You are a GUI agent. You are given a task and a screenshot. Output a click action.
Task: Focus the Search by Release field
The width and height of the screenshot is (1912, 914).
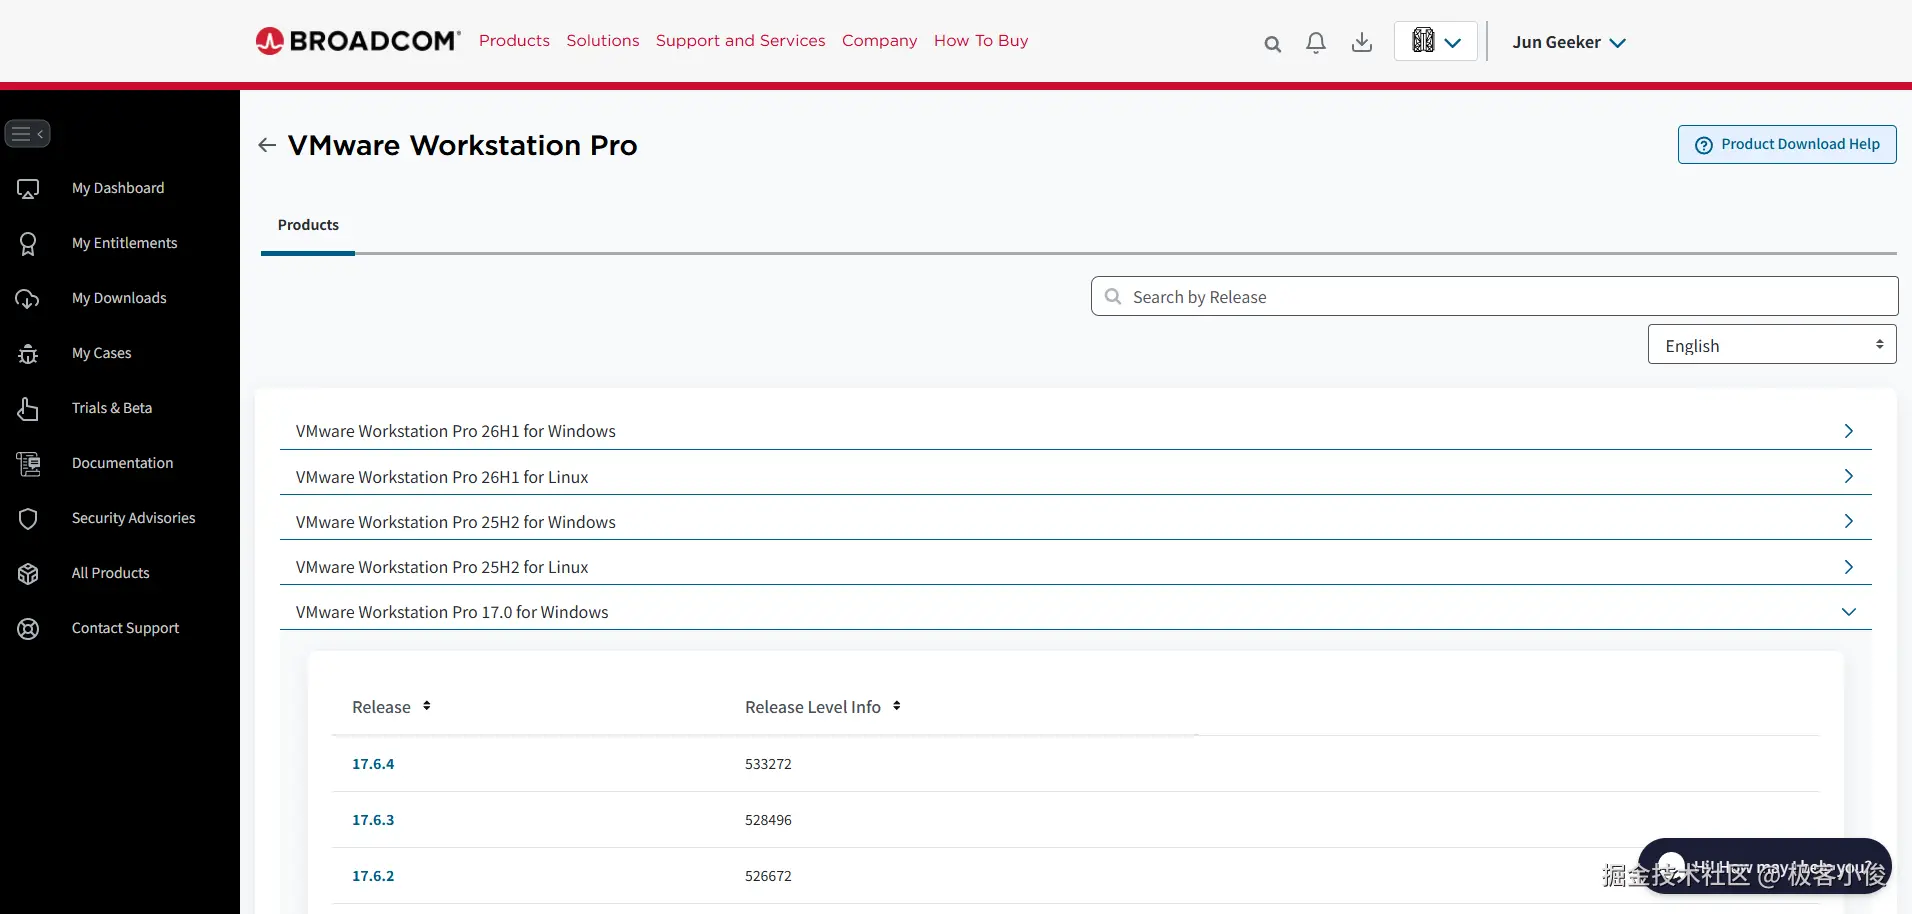[1494, 296]
